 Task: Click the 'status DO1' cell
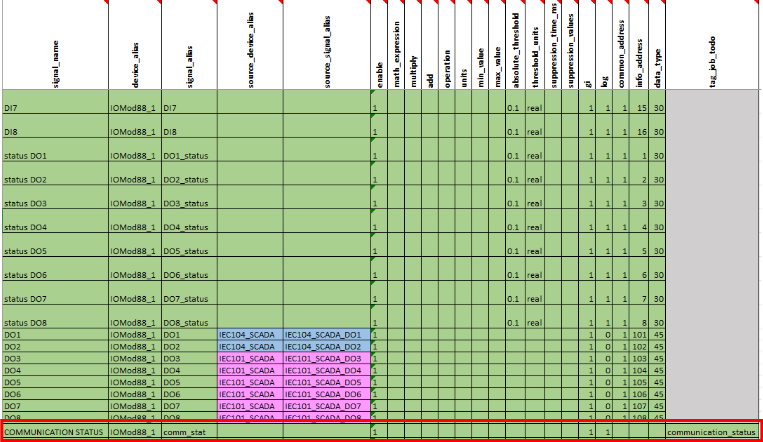pos(55,149)
